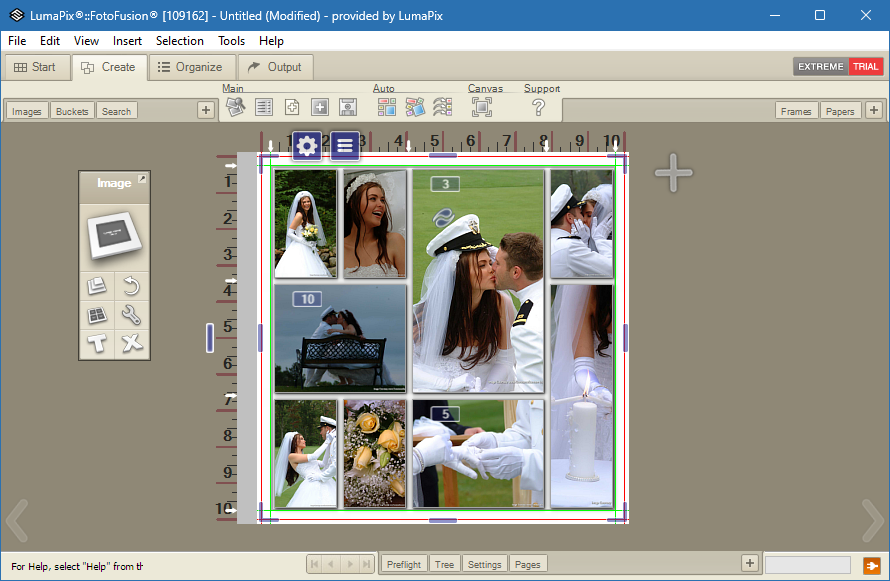Image resolution: width=890 pixels, height=581 pixels.
Task: Select the bench couple photo labeled 10
Action: [341, 338]
